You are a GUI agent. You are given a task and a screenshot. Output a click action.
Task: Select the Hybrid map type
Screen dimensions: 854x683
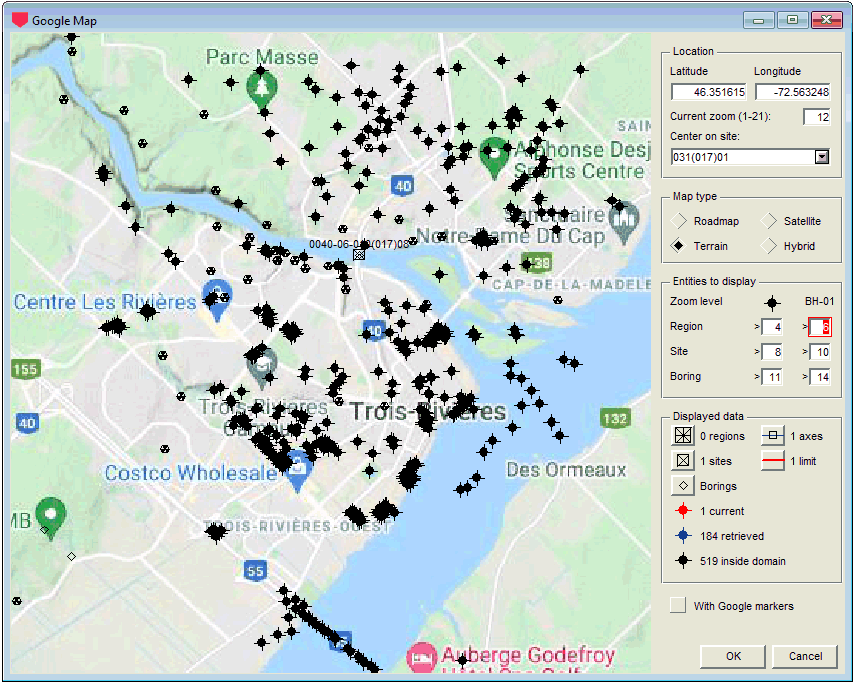pos(769,246)
